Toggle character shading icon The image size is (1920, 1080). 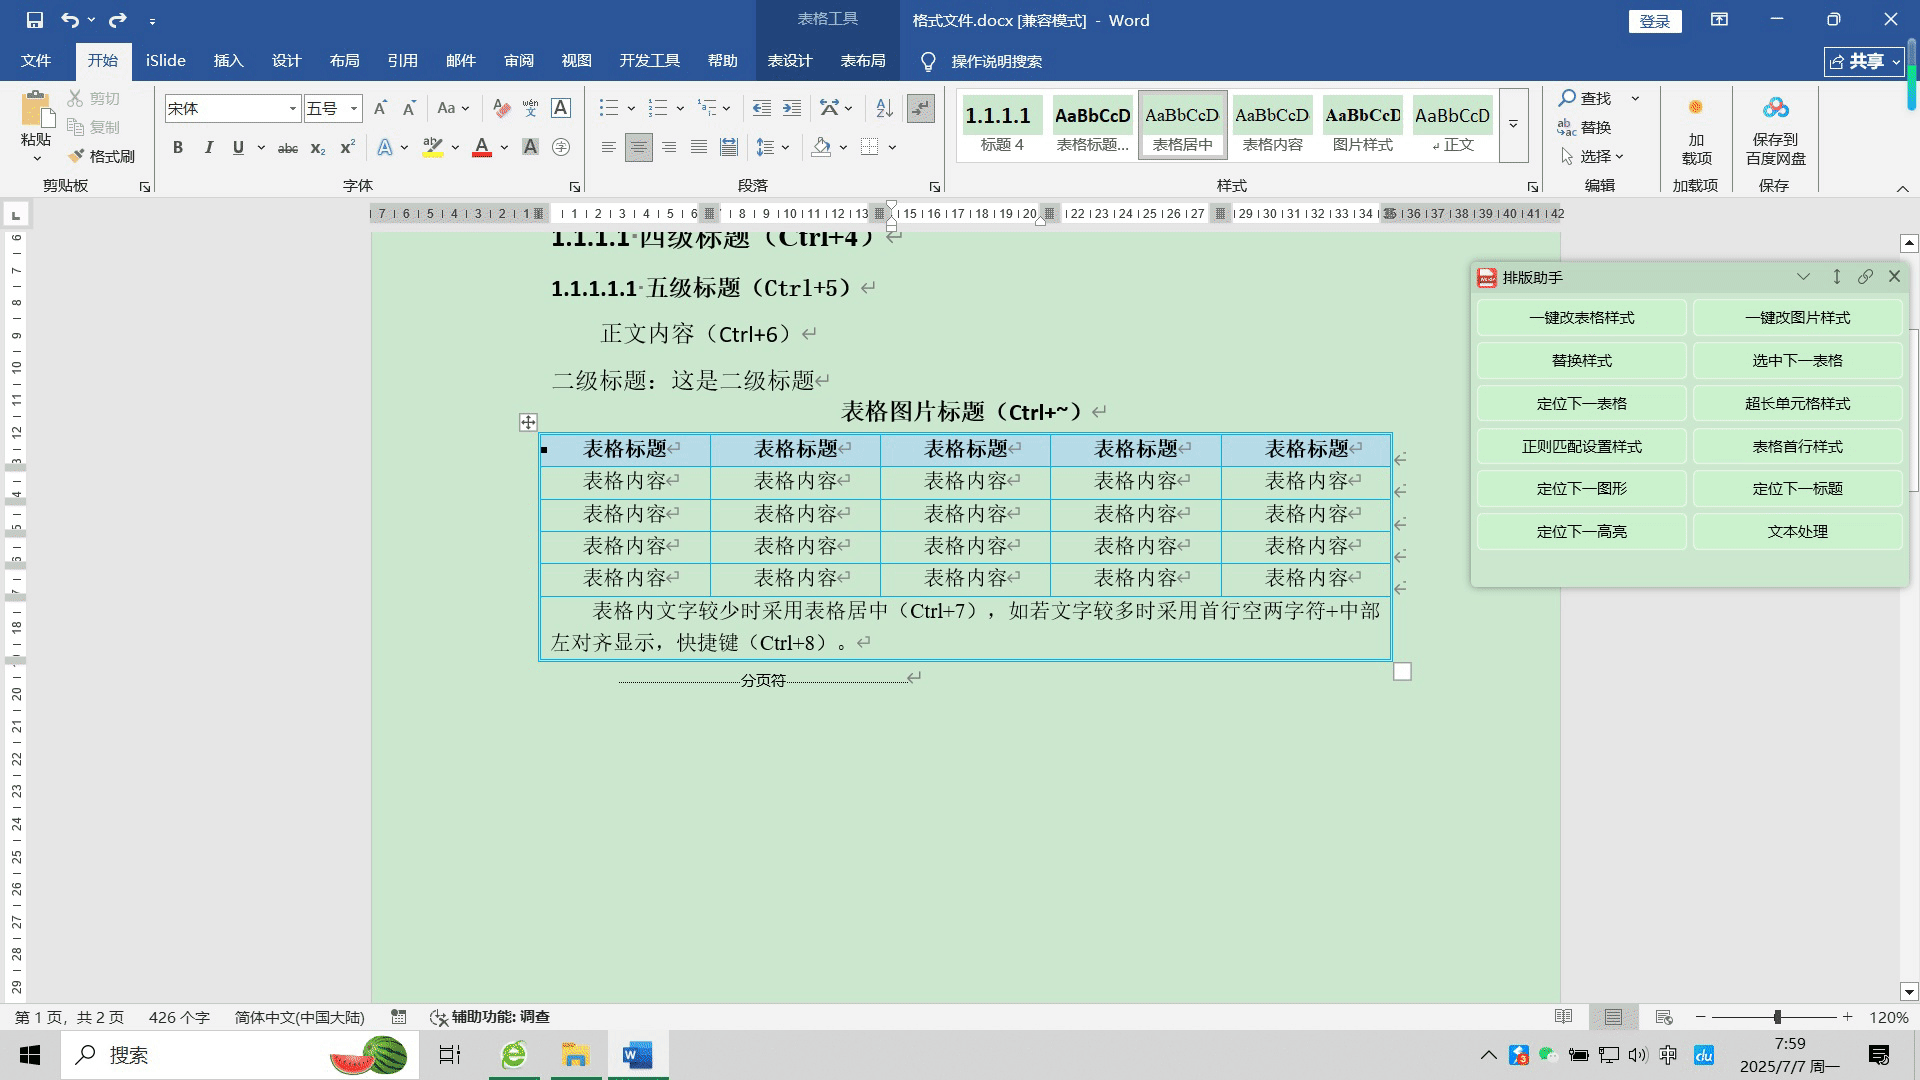click(531, 148)
